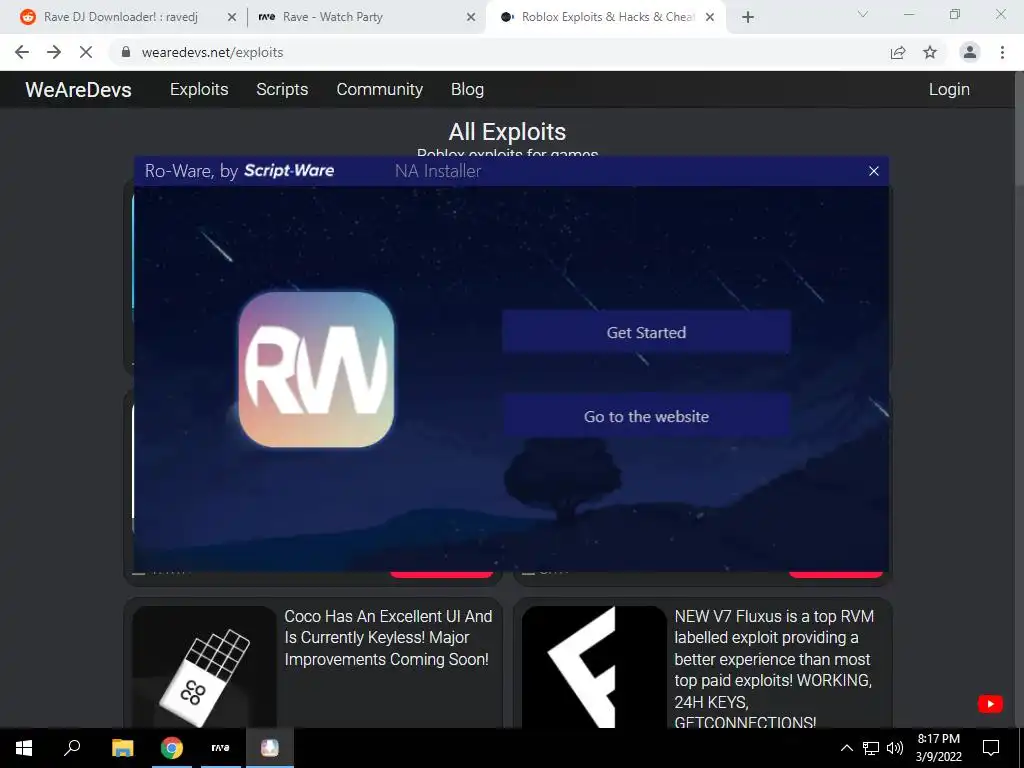Open a new browser tab
Image resolution: width=1024 pixels, height=768 pixels.
click(x=748, y=18)
